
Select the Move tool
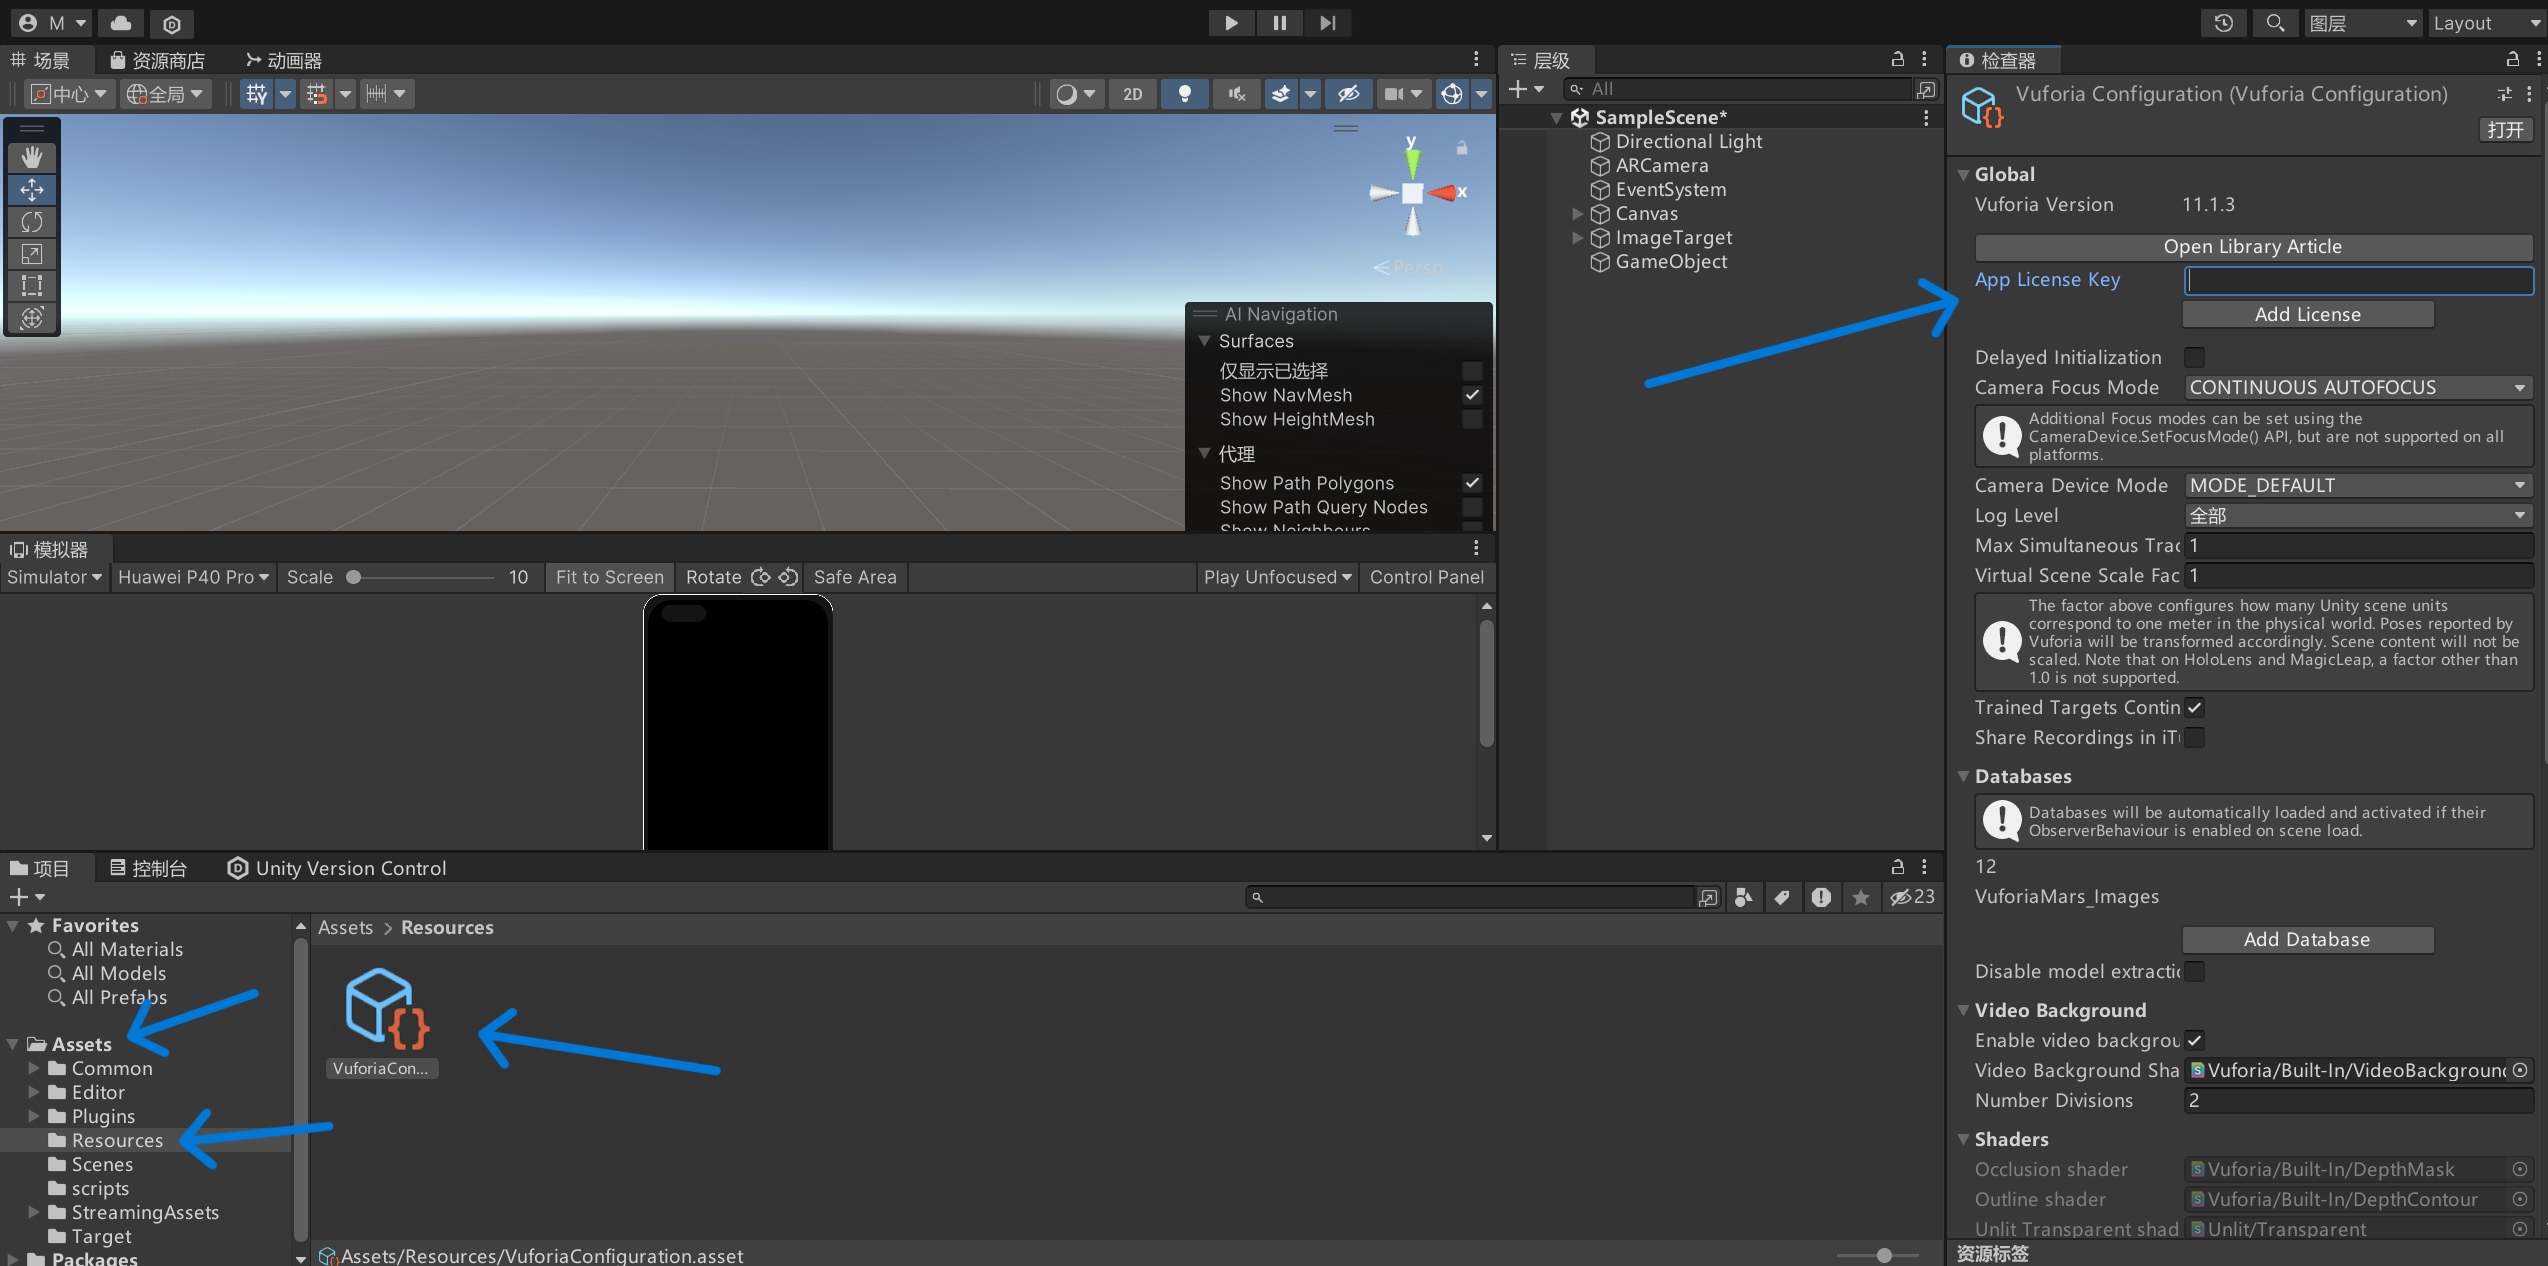(32, 189)
